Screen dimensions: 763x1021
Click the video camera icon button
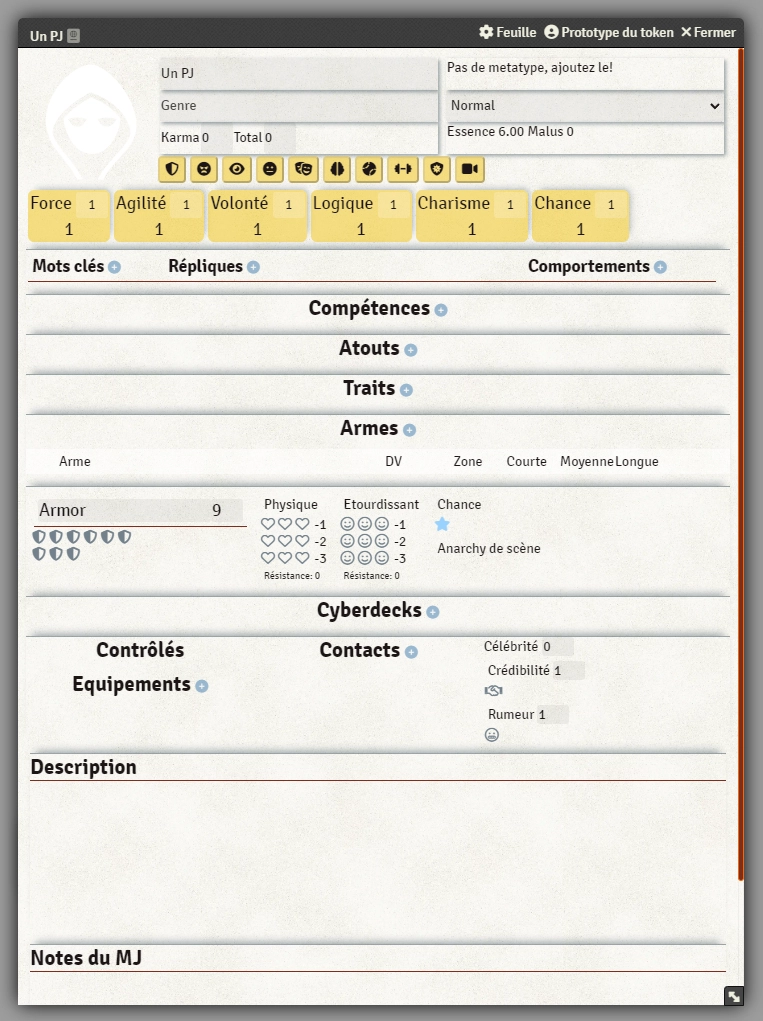coord(469,169)
